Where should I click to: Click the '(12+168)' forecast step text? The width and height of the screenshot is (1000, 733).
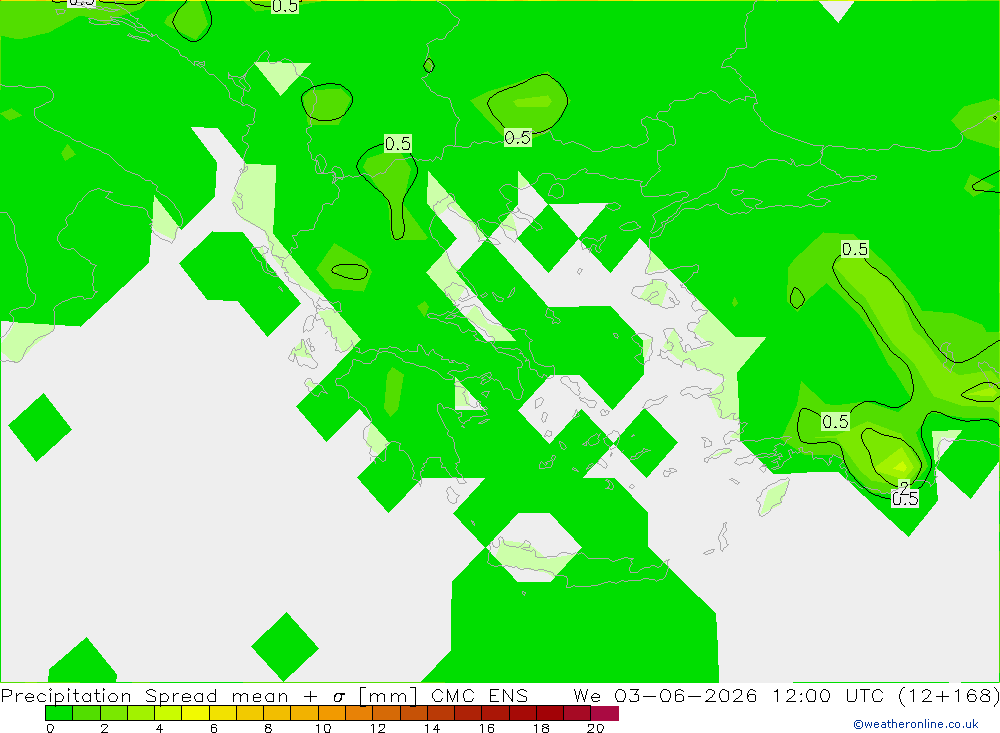click(949, 695)
